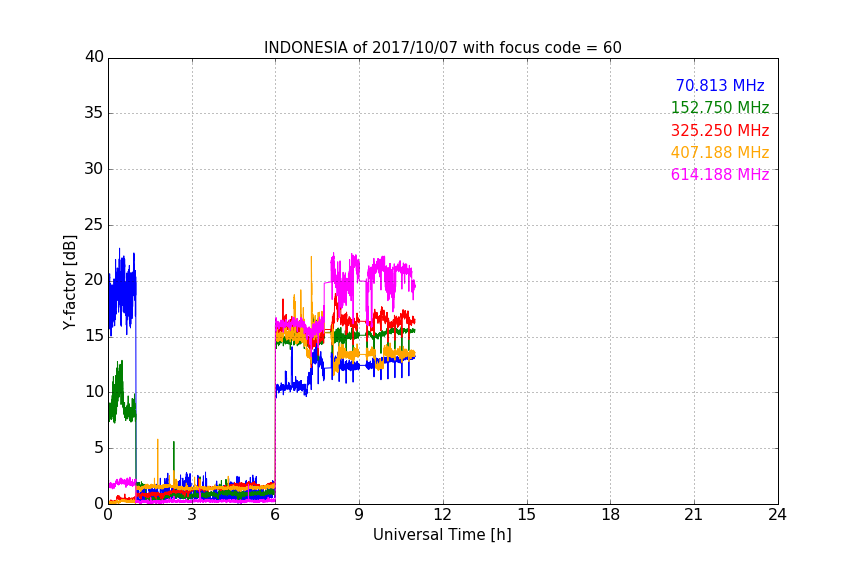Click the y-axis tick label 35
The height and width of the screenshot is (576, 864).
94,113
